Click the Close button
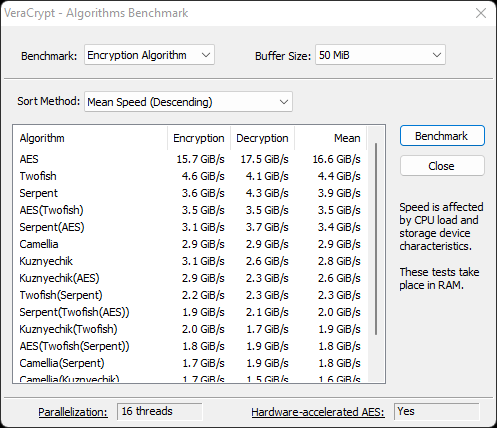The height and width of the screenshot is (428, 497). click(442, 166)
